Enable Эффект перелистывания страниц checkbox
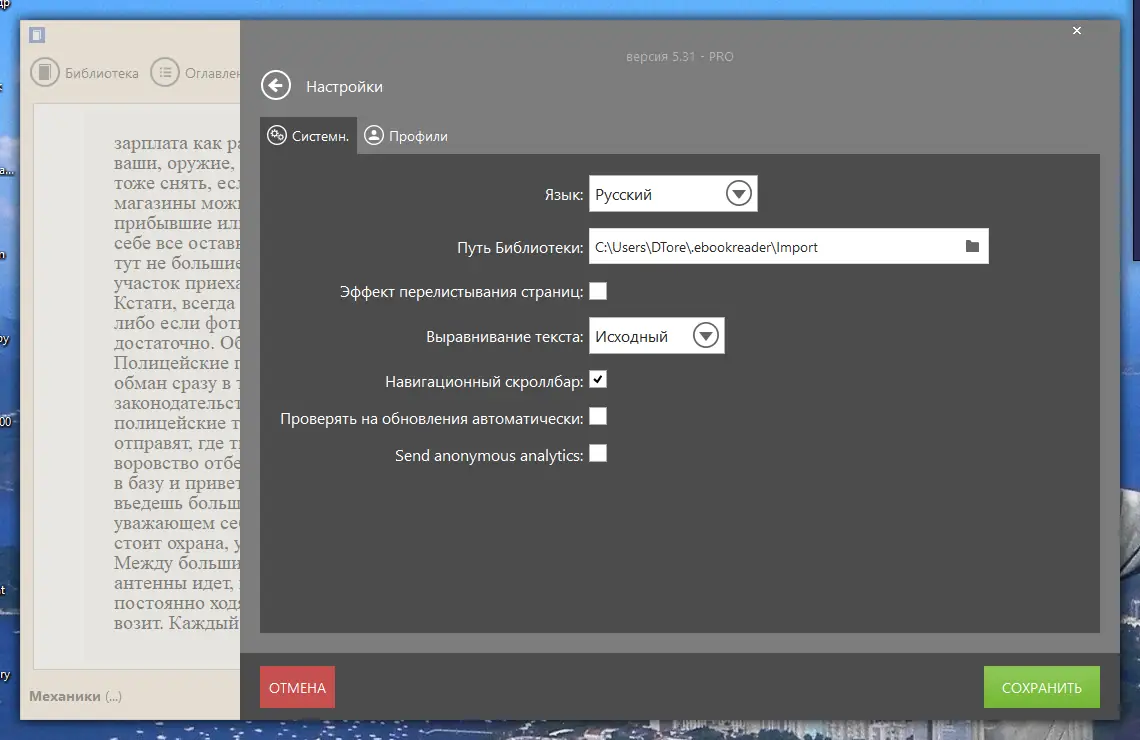Viewport: 1140px width, 740px height. 598,291
